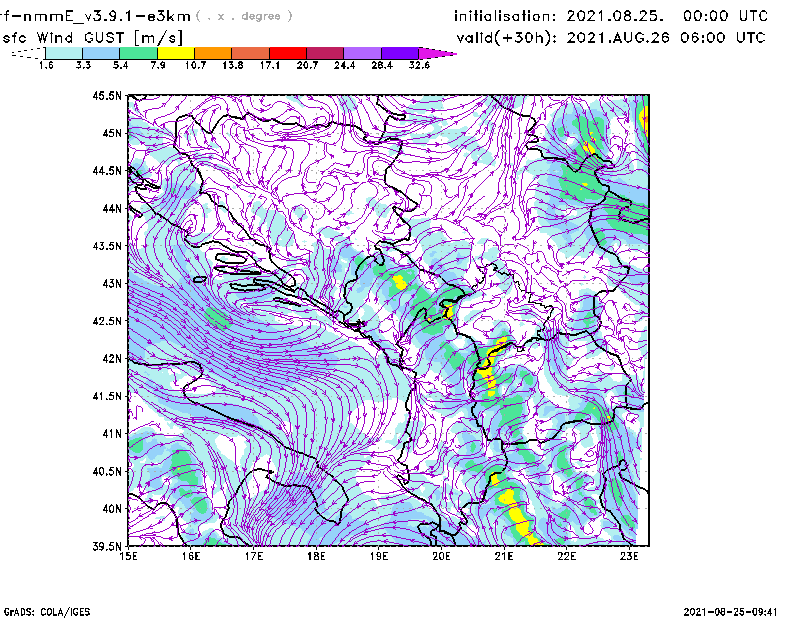Click the 44N latitude label
The image size is (800, 618).
[112, 208]
